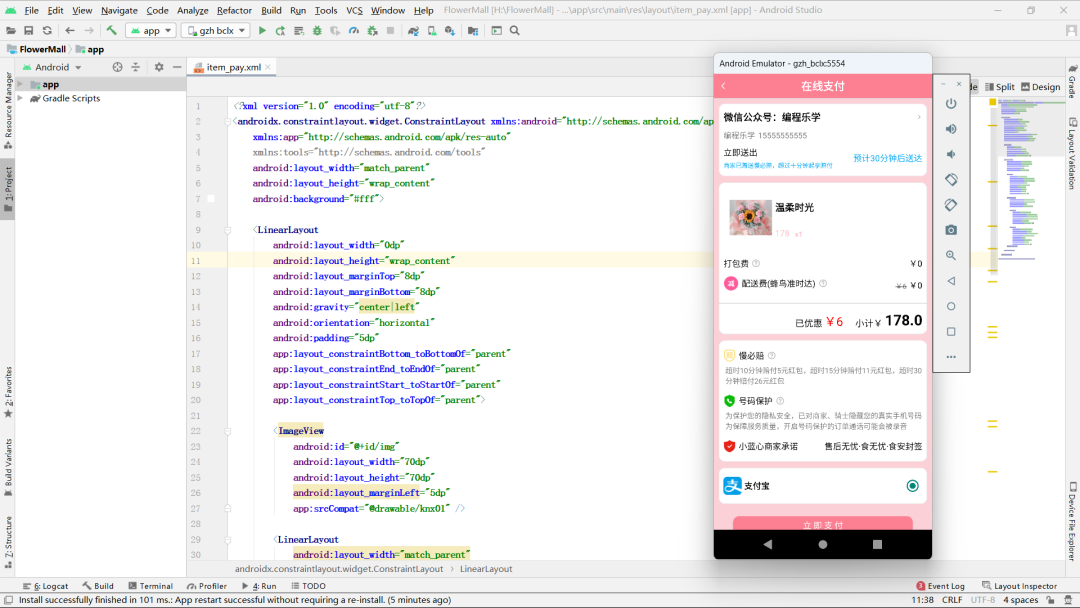This screenshot has height=608, width=1080.
Task: Switch editor to Design view
Action: point(1041,87)
